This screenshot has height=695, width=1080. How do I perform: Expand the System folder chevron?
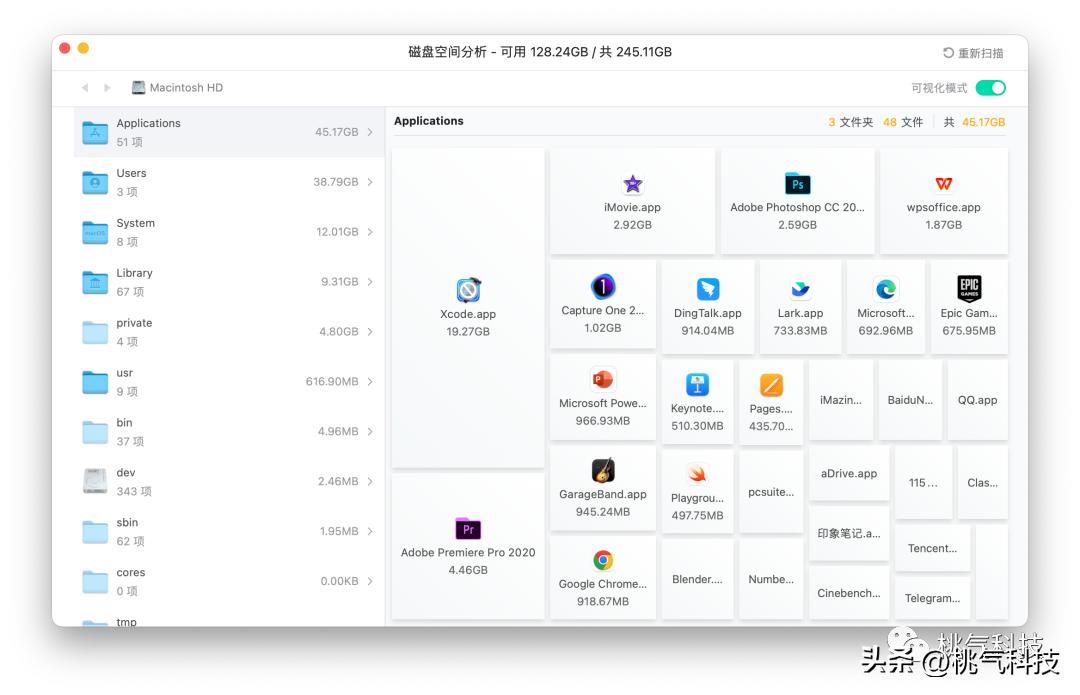(368, 231)
